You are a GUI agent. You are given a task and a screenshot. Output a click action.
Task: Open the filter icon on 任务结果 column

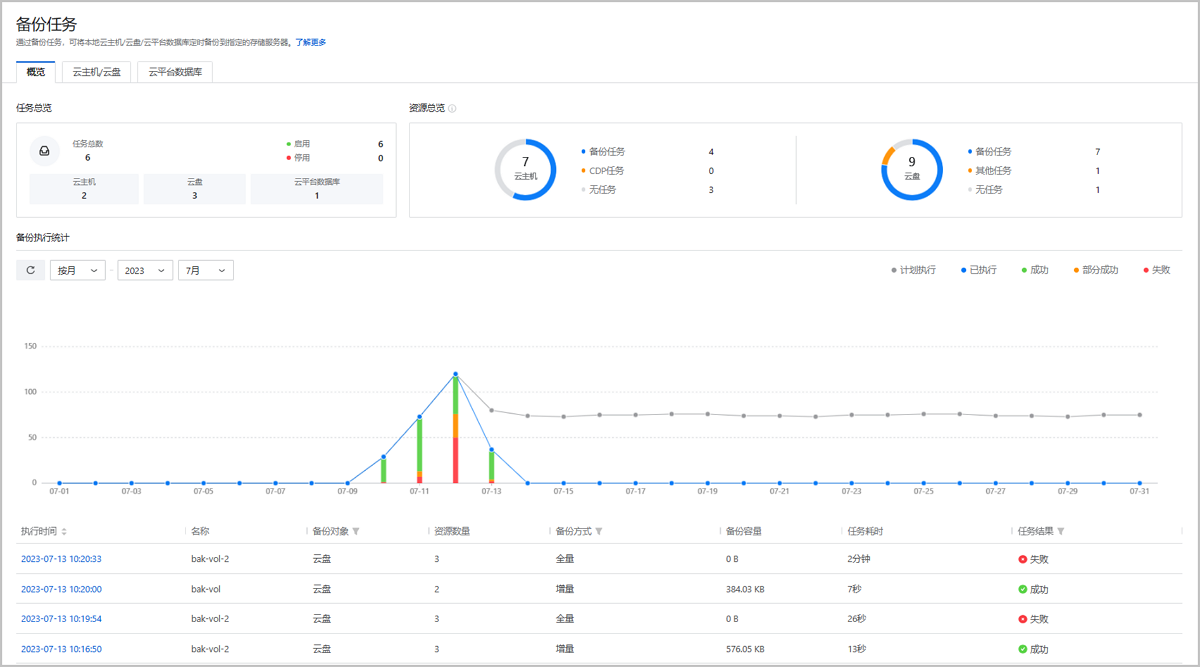[1062, 531]
